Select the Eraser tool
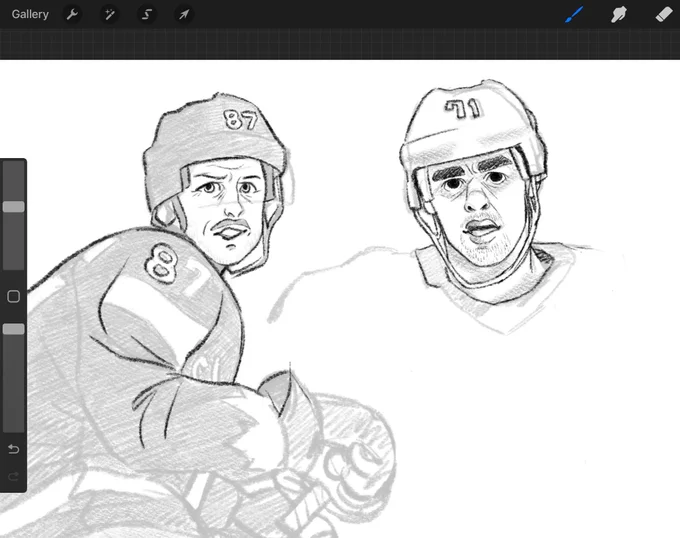680x538 pixels. [664, 14]
